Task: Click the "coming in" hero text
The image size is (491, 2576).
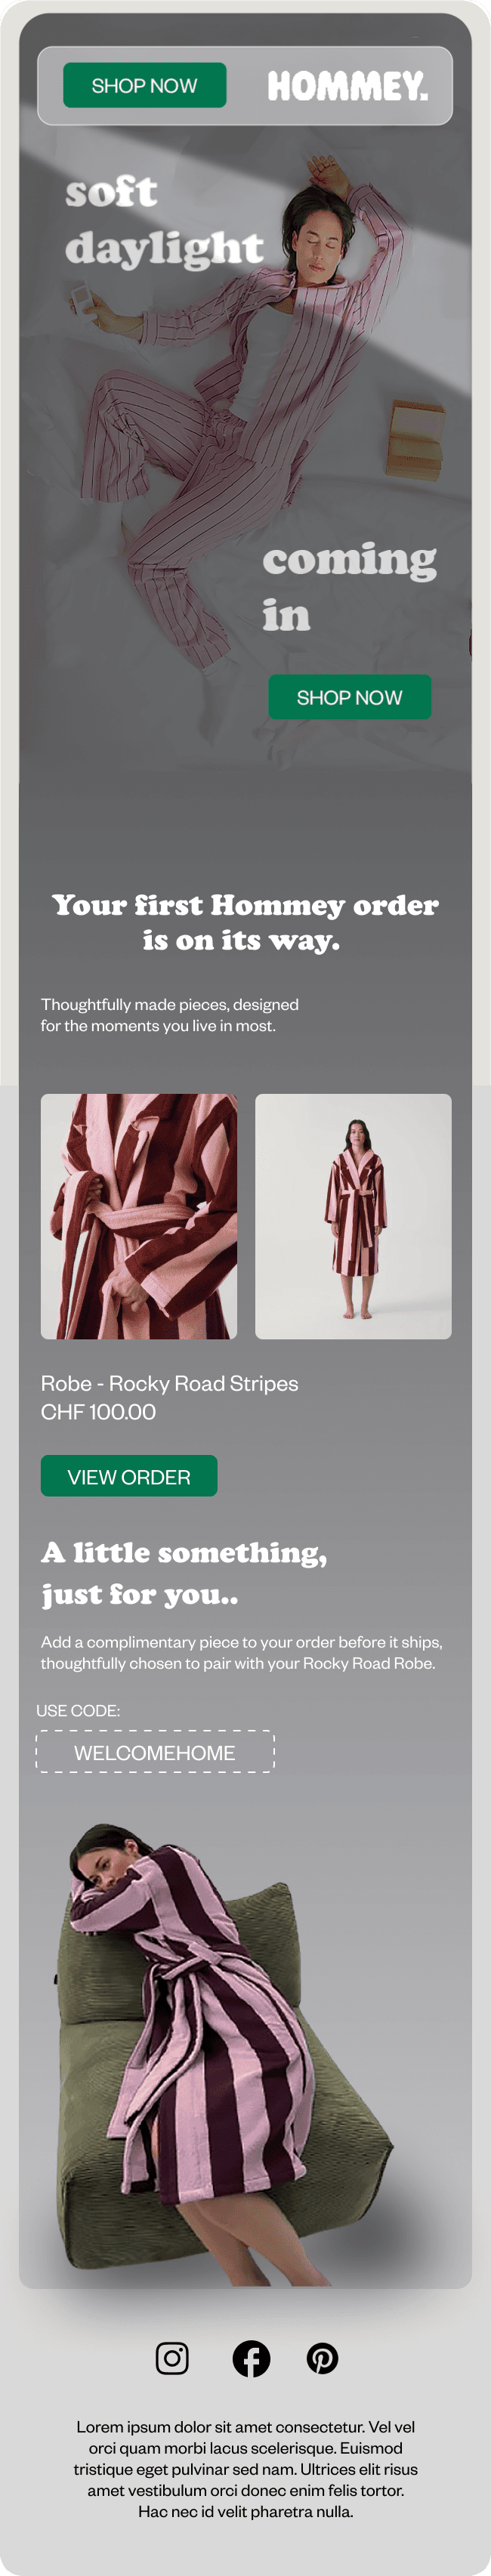Action: tap(350, 587)
